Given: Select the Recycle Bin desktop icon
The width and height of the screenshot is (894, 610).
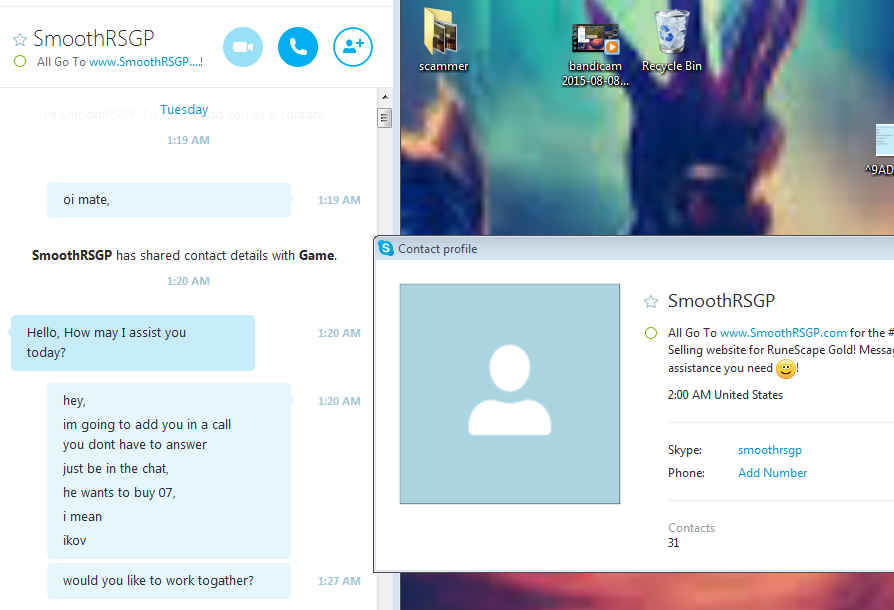Looking at the screenshot, I should 672,41.
